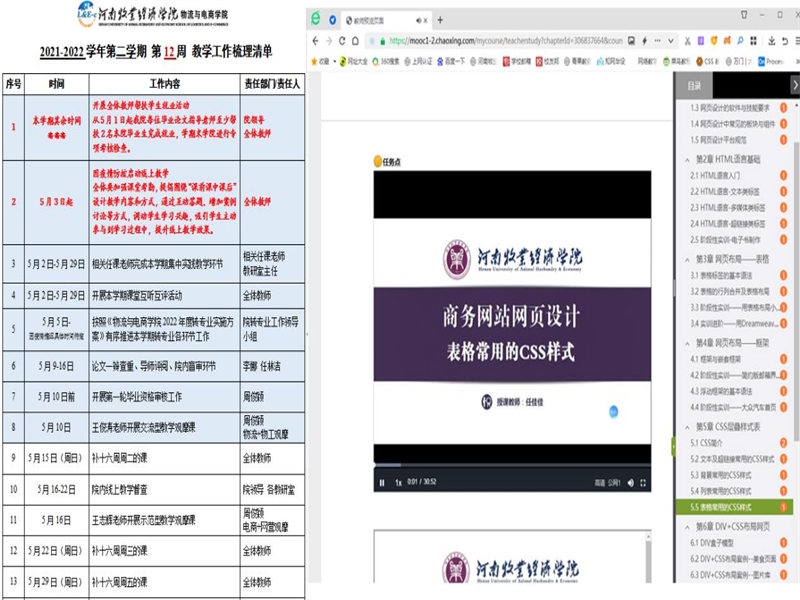
Task: Collapse the 第2章 HTML语言基础 chapter
Action: click(688, 159)
